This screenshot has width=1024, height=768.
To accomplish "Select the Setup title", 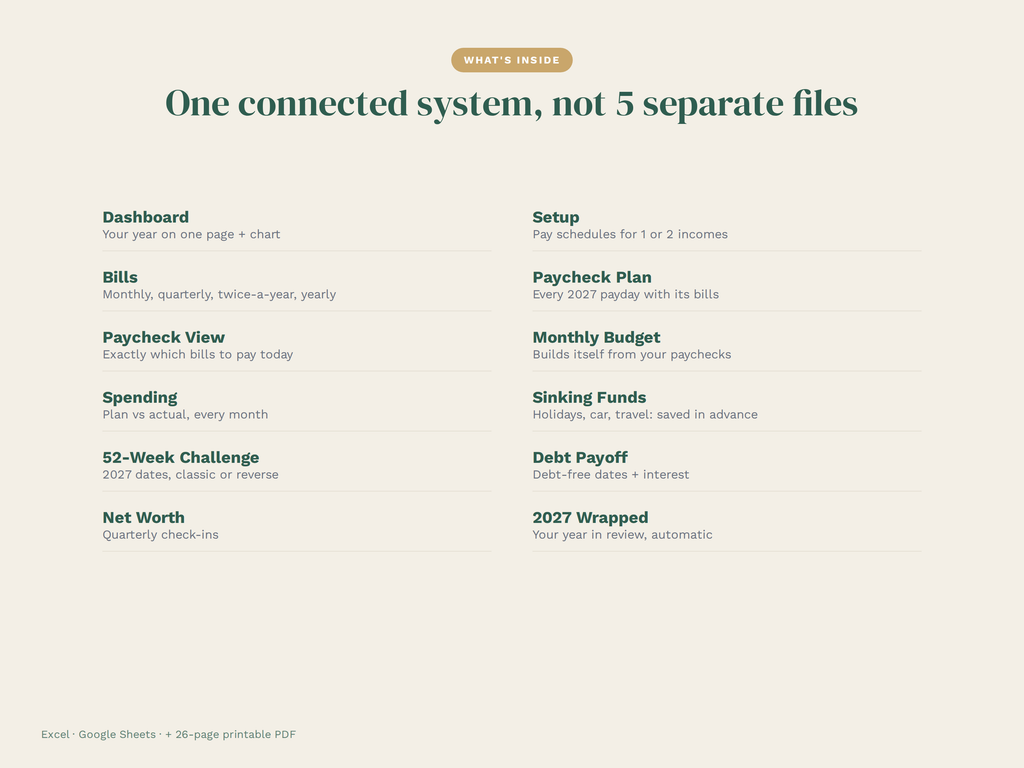I will (x=556, y=217).
